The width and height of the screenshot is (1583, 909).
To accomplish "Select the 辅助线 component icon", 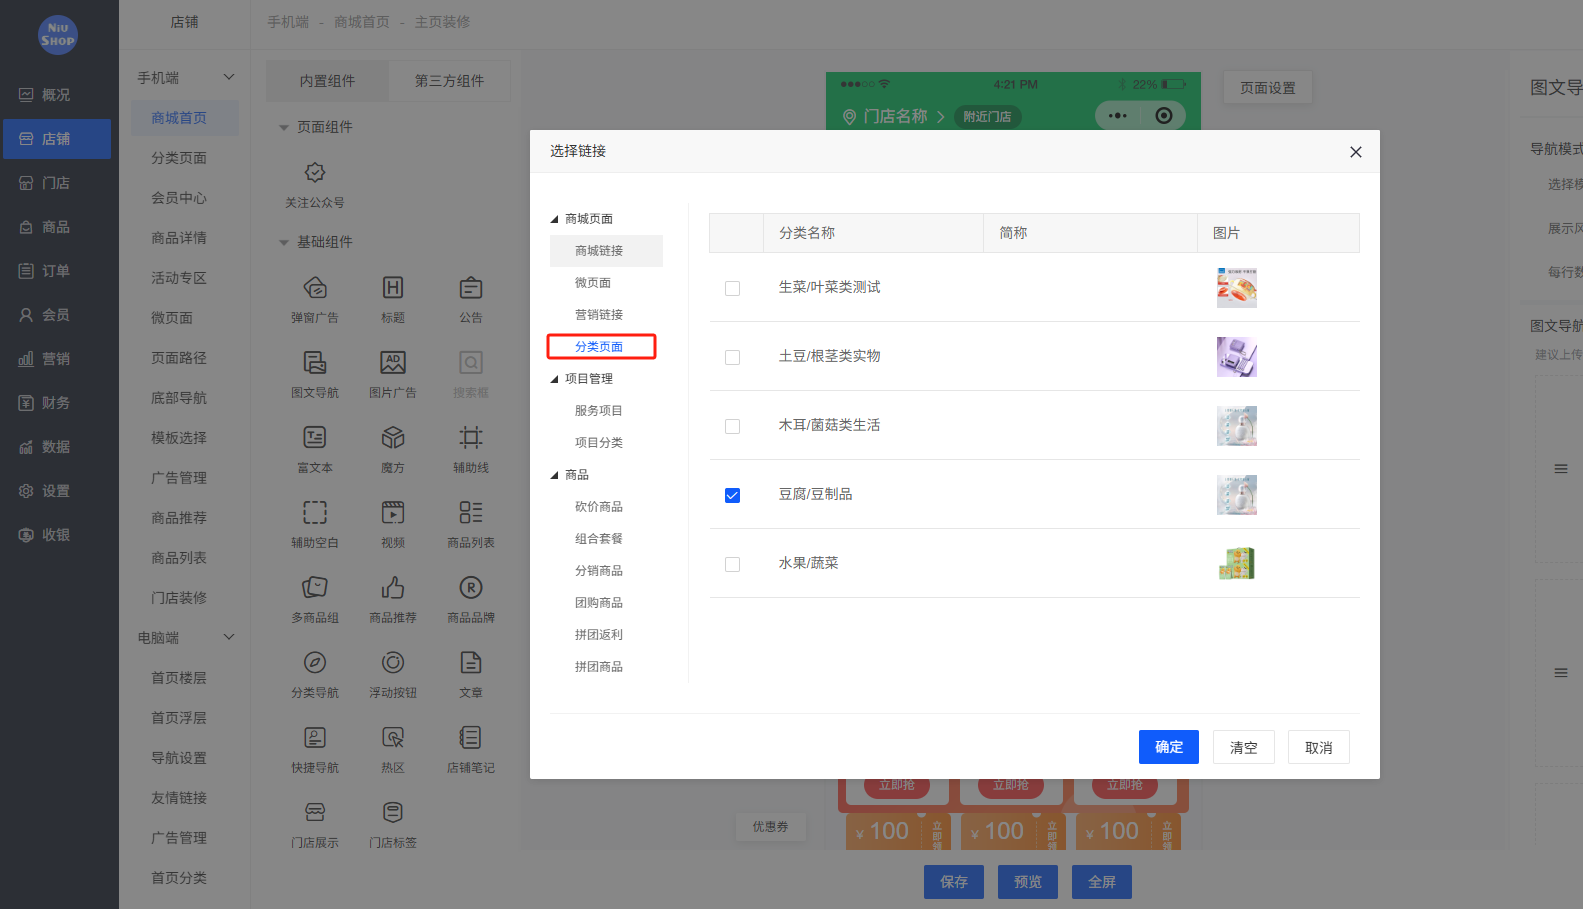I will click(471, 437).
